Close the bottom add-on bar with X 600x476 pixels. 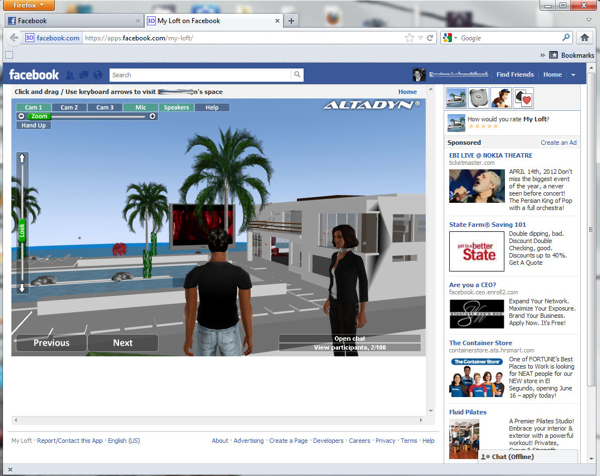coord(10,469)
